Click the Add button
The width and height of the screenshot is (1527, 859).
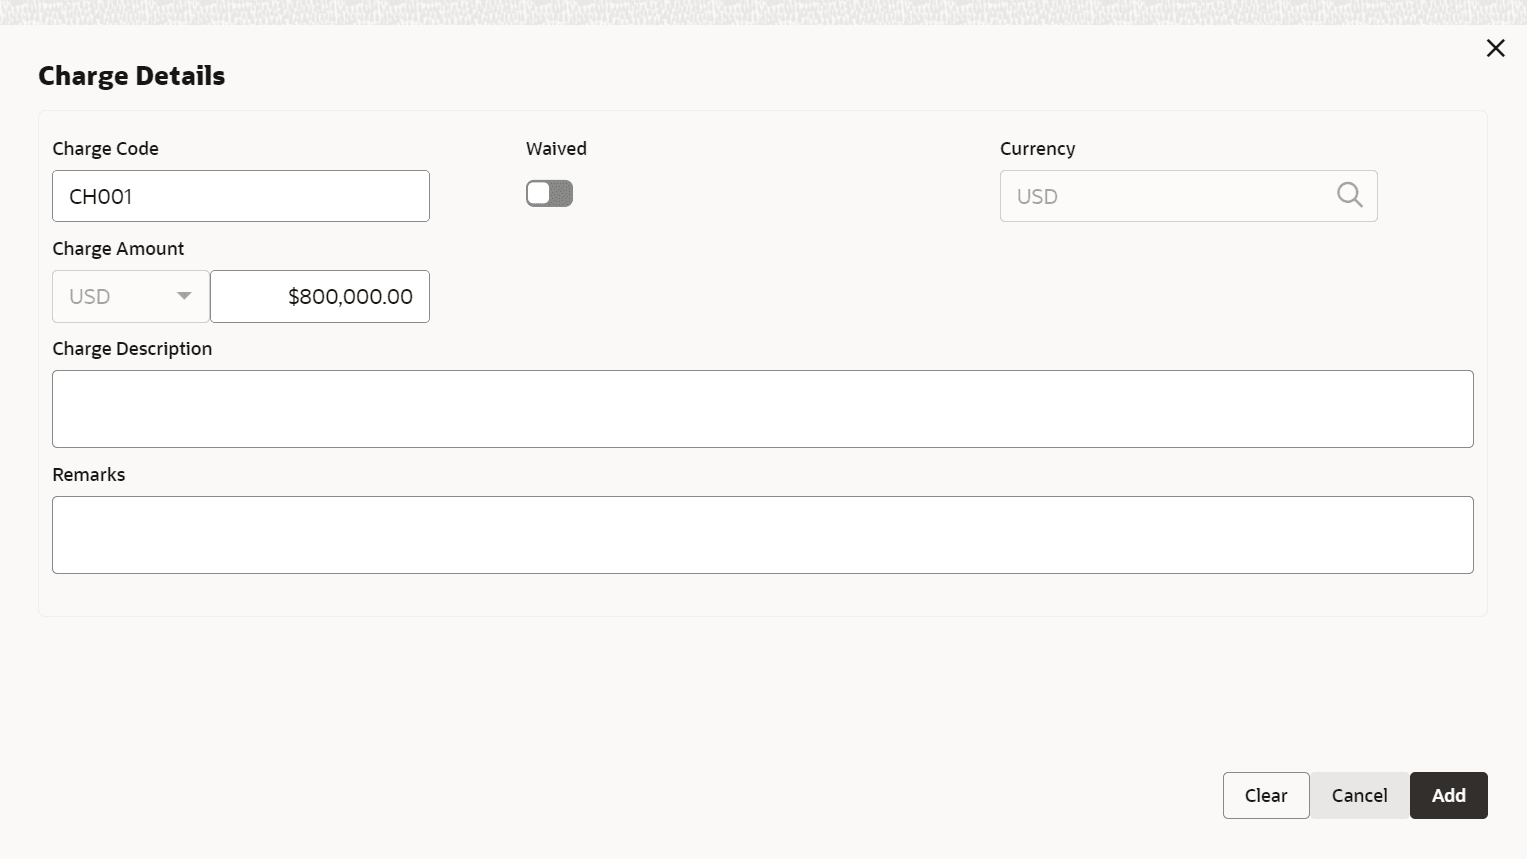[x=1448, y=795]
